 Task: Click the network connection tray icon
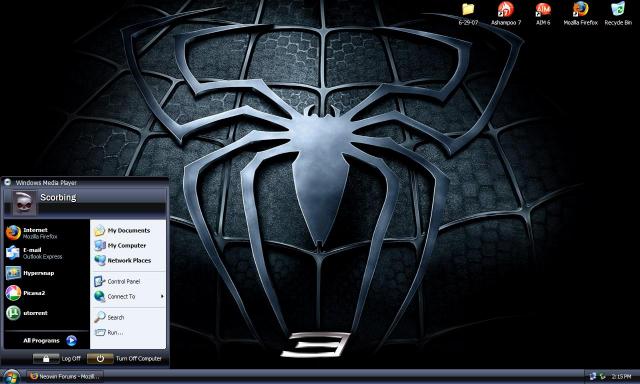592,377
